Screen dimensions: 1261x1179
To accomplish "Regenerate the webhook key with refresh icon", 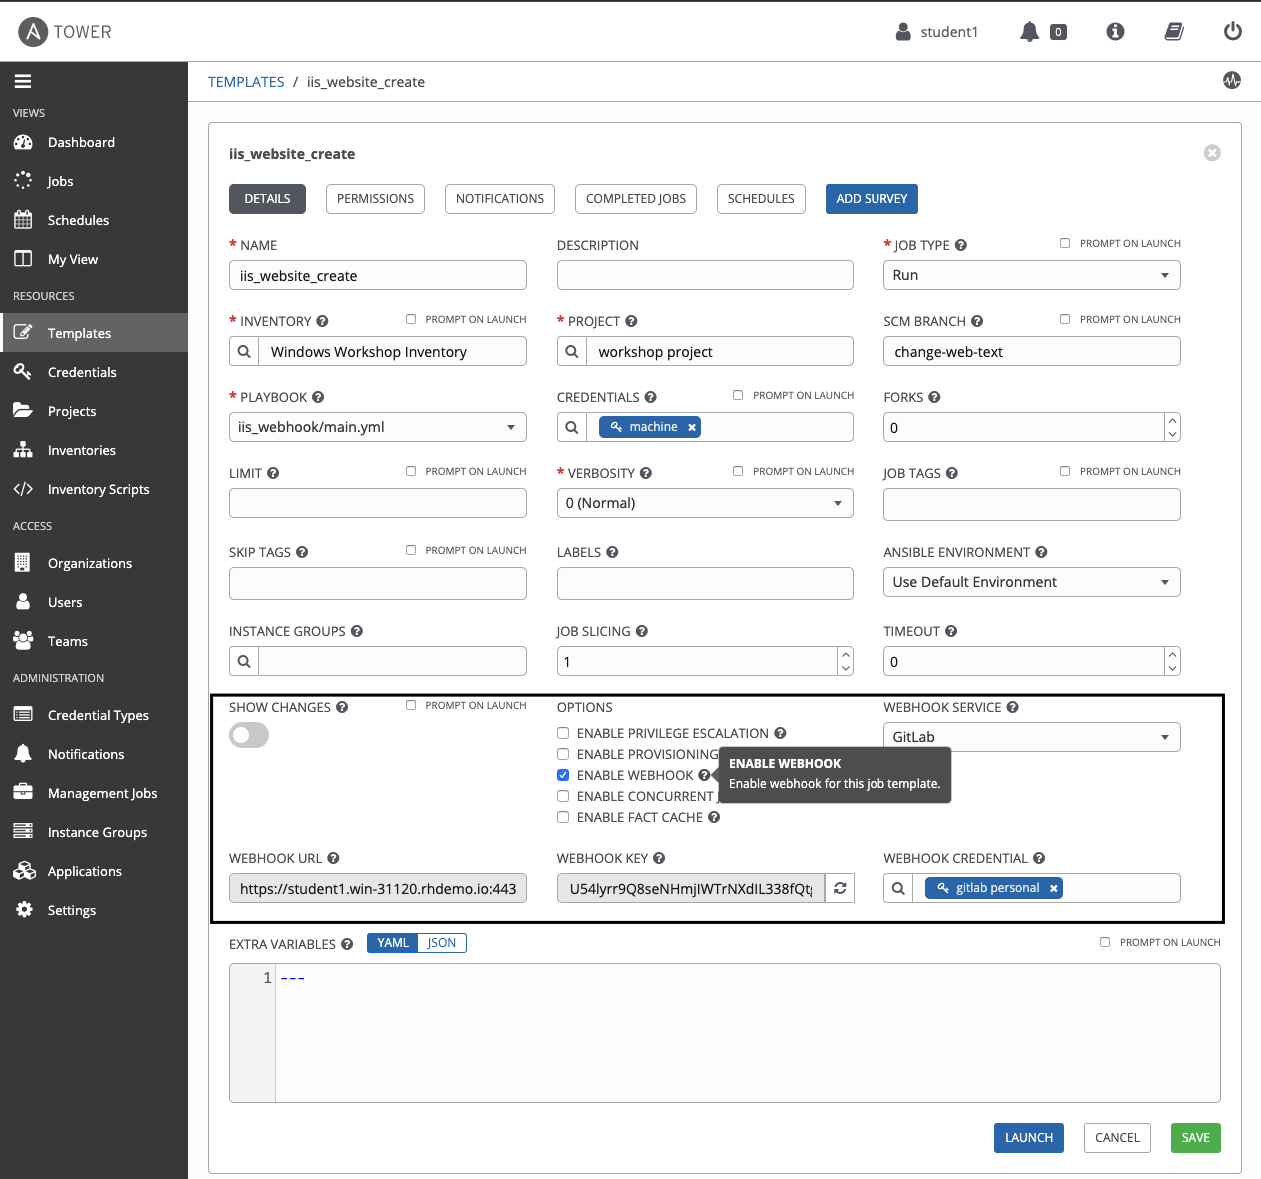I will (840, 888).
